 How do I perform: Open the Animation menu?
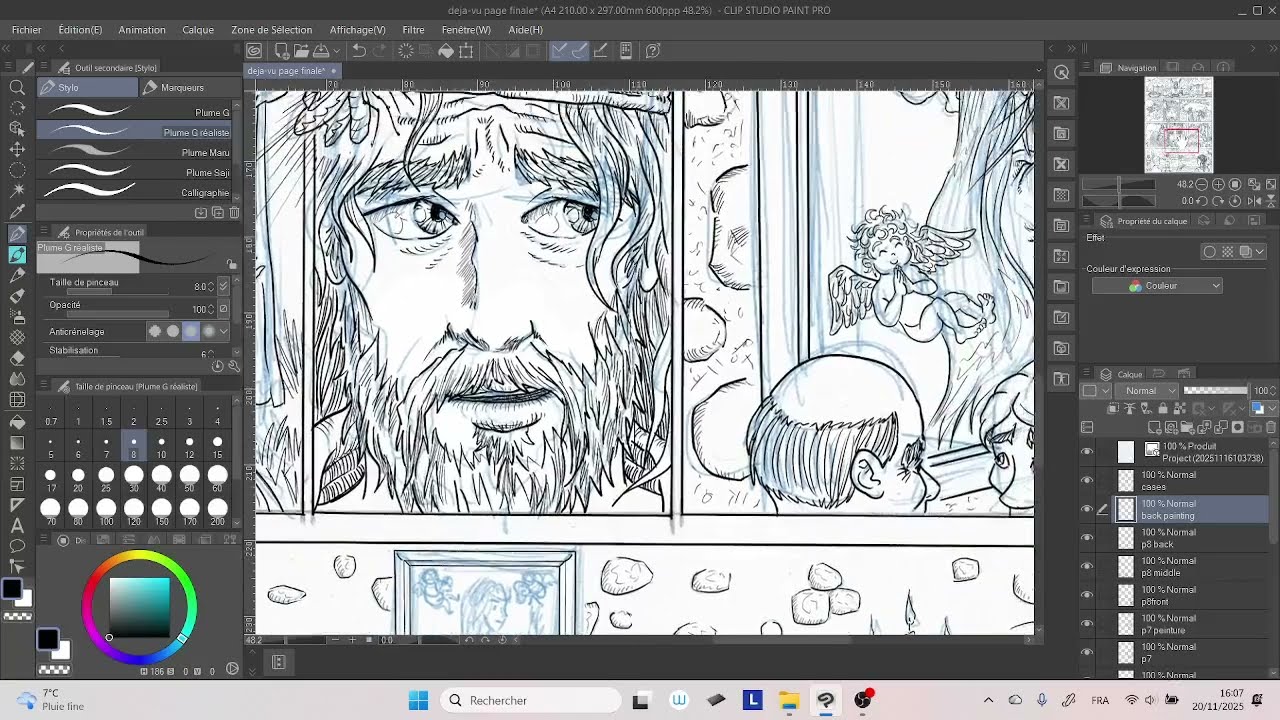coord(142,30)
